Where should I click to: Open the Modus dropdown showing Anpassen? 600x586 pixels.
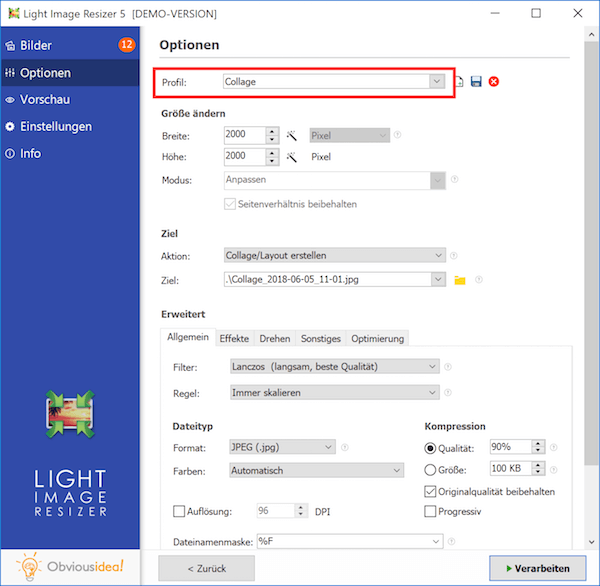(335, 180)
